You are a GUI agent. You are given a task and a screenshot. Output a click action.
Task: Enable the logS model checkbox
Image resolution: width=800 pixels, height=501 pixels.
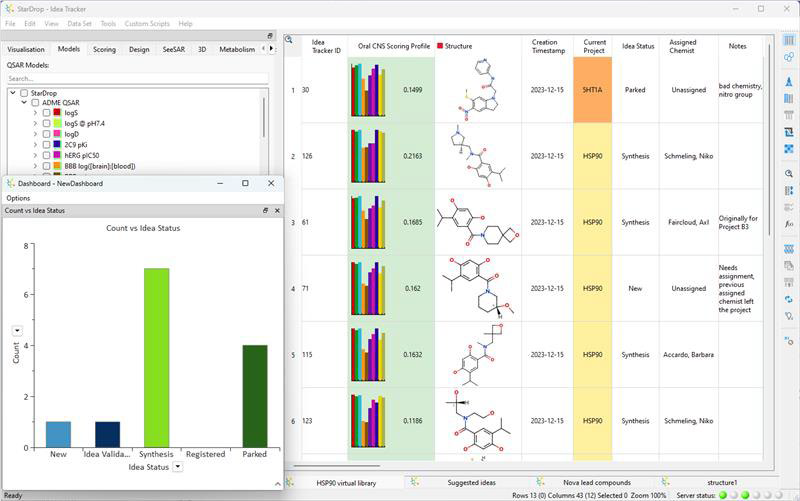pos(46,113)
